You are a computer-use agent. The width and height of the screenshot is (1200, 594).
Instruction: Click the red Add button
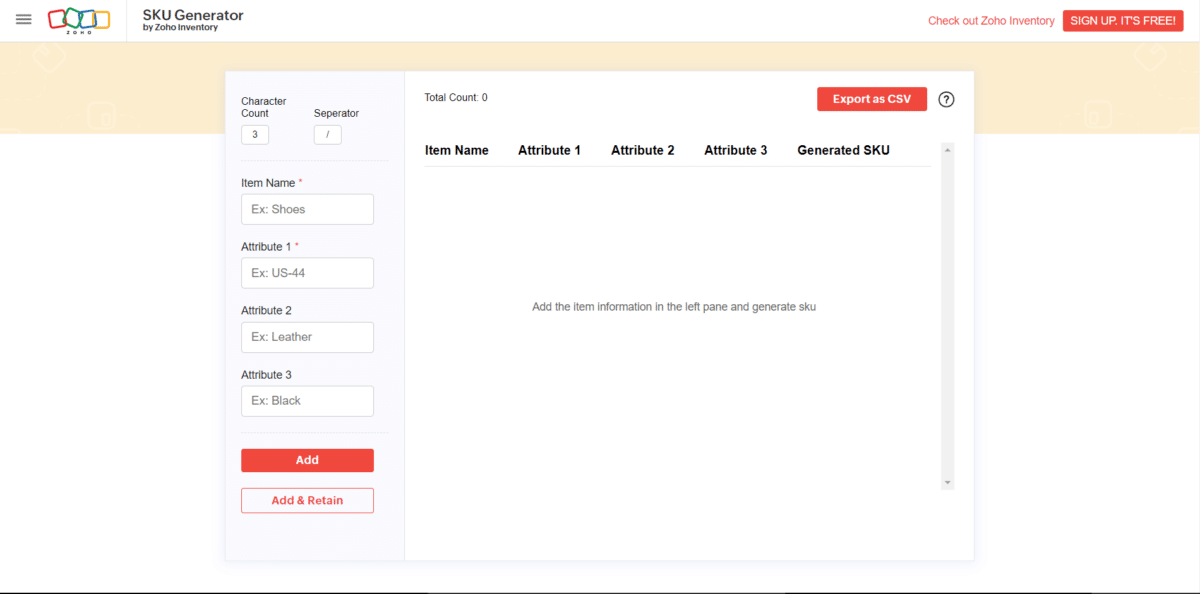pyautogui.click(x=307, y=460)
